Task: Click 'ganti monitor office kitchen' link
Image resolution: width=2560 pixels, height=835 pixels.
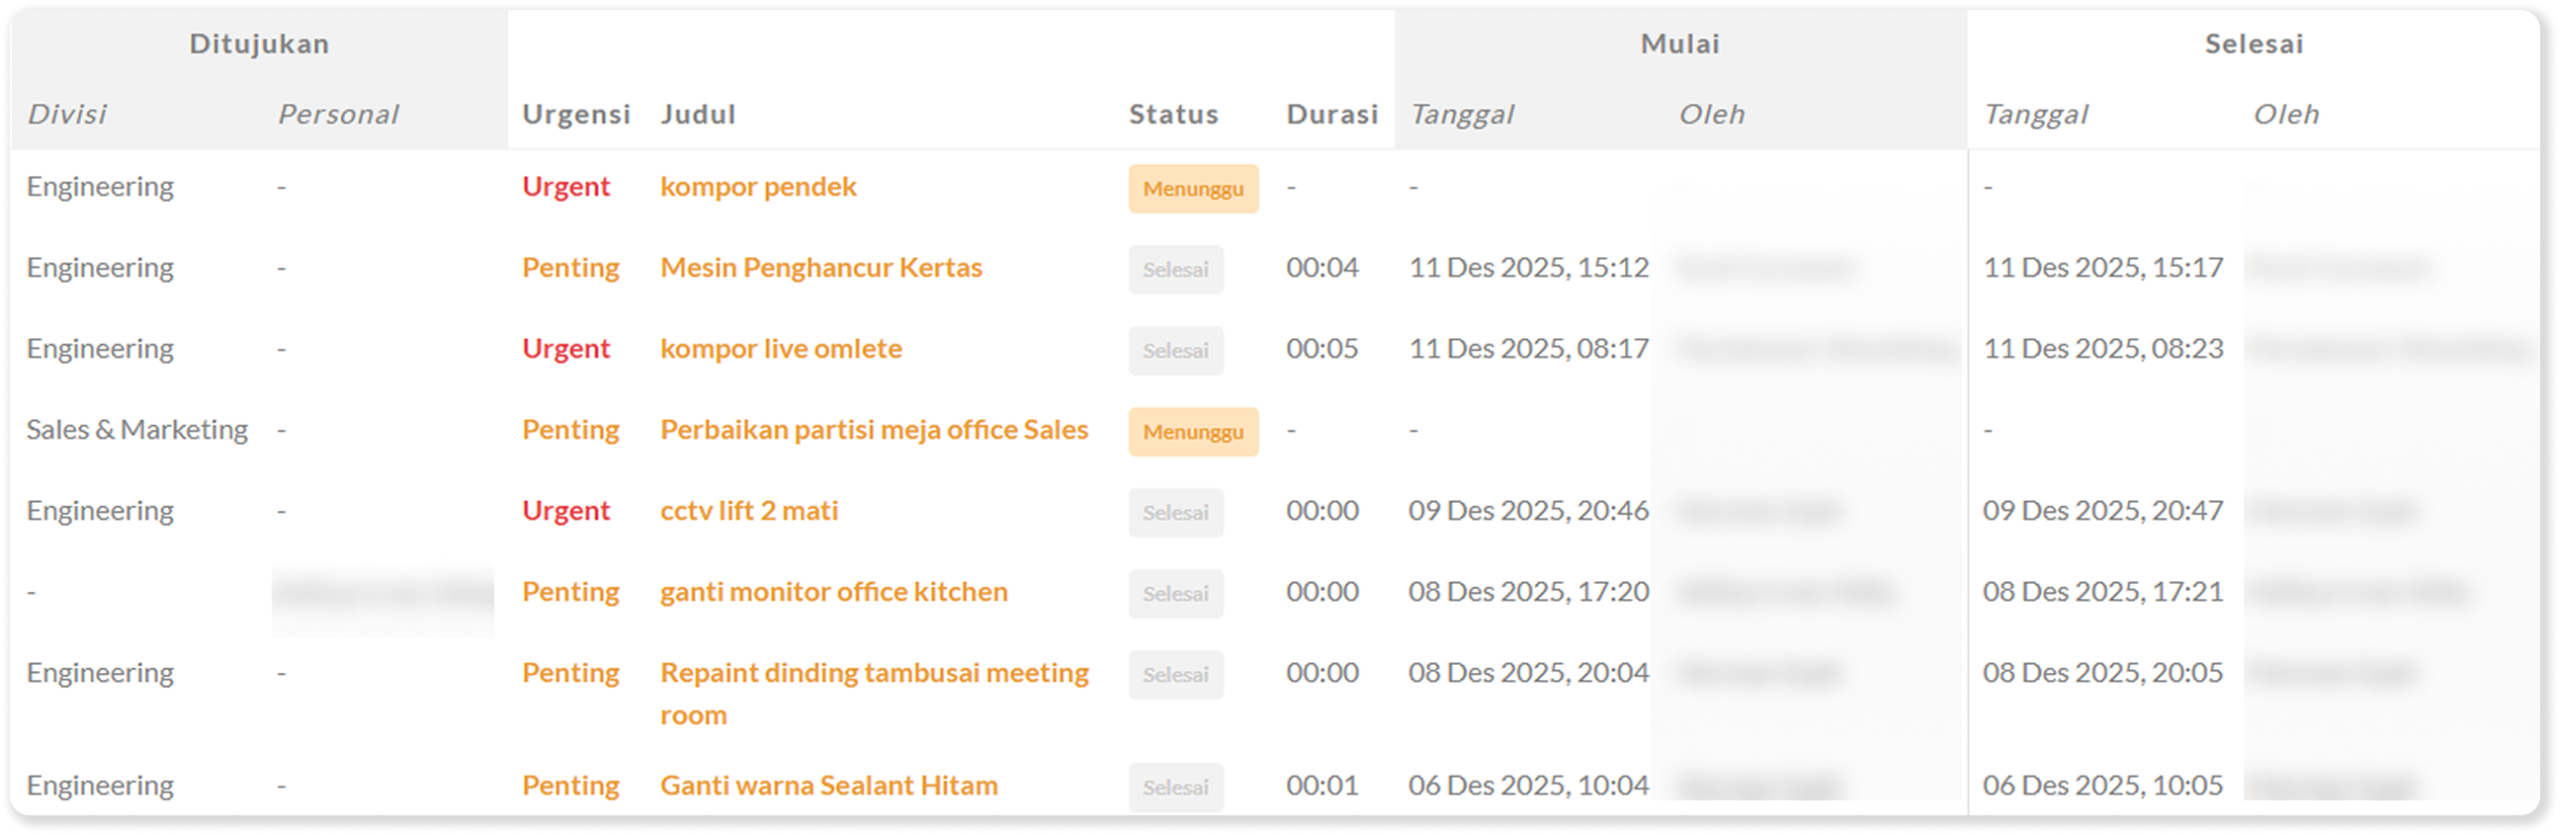Action: [x=833, y=592]
